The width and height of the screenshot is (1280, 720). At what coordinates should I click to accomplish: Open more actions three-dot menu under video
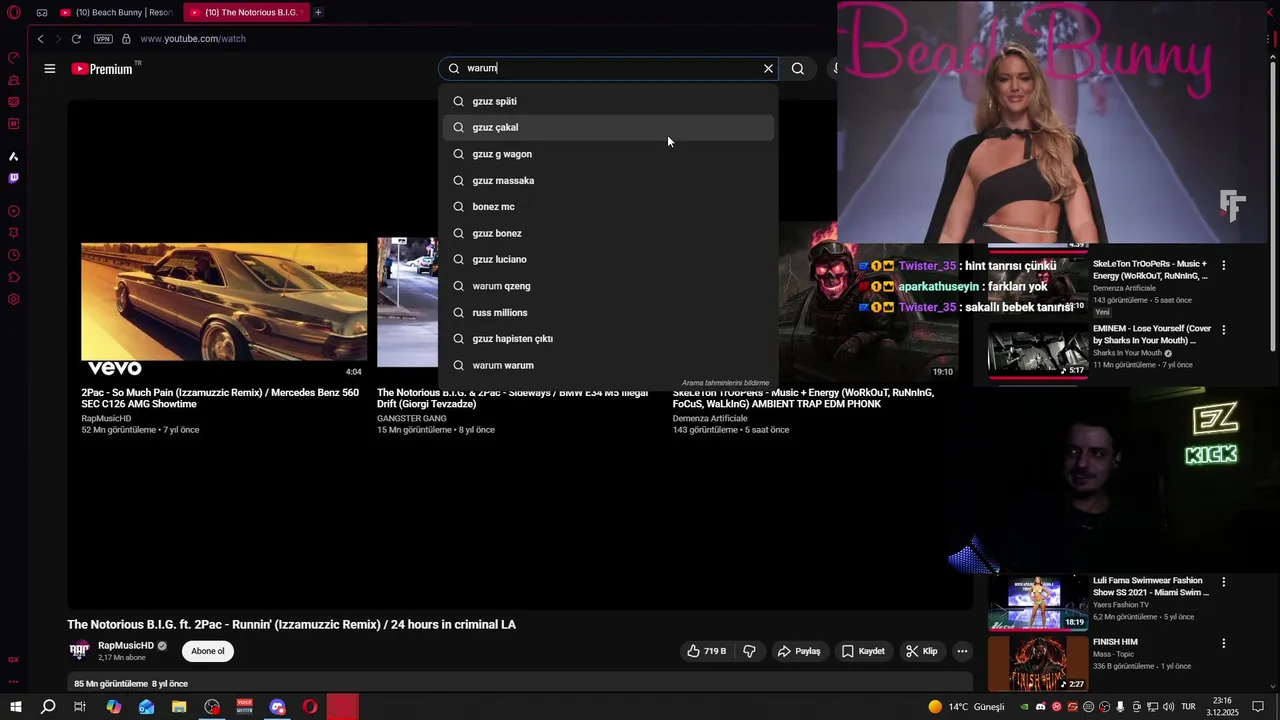pyautogui.click(x=962, y=651)
